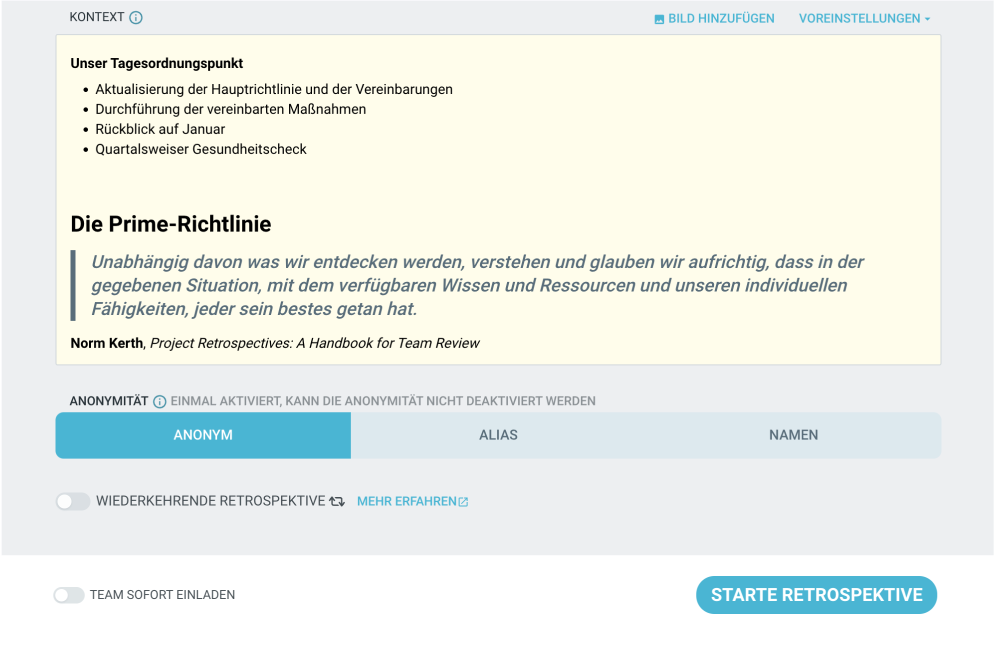The height and width of the screenshot is (645, 994).
Task: Select the Anonym option
Action: tap(203, 435)
